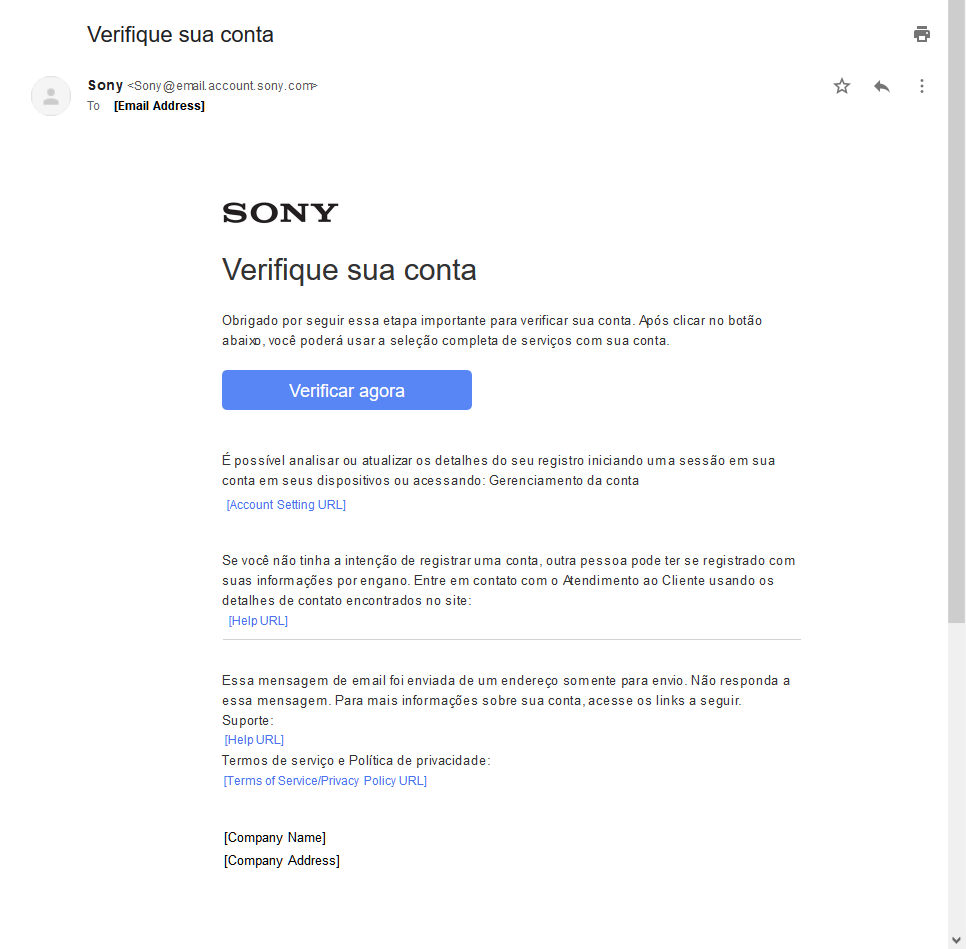Click the [Email Address] recipient field
This screenshot has width=966, height=949.
[159, 106]
